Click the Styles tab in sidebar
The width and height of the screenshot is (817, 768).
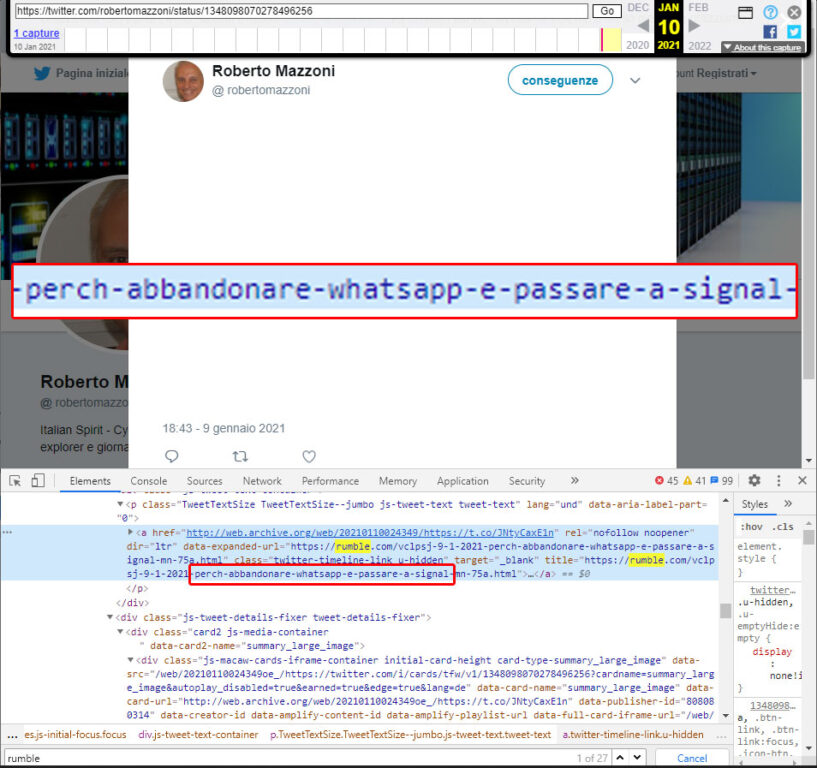pos(754,504)
